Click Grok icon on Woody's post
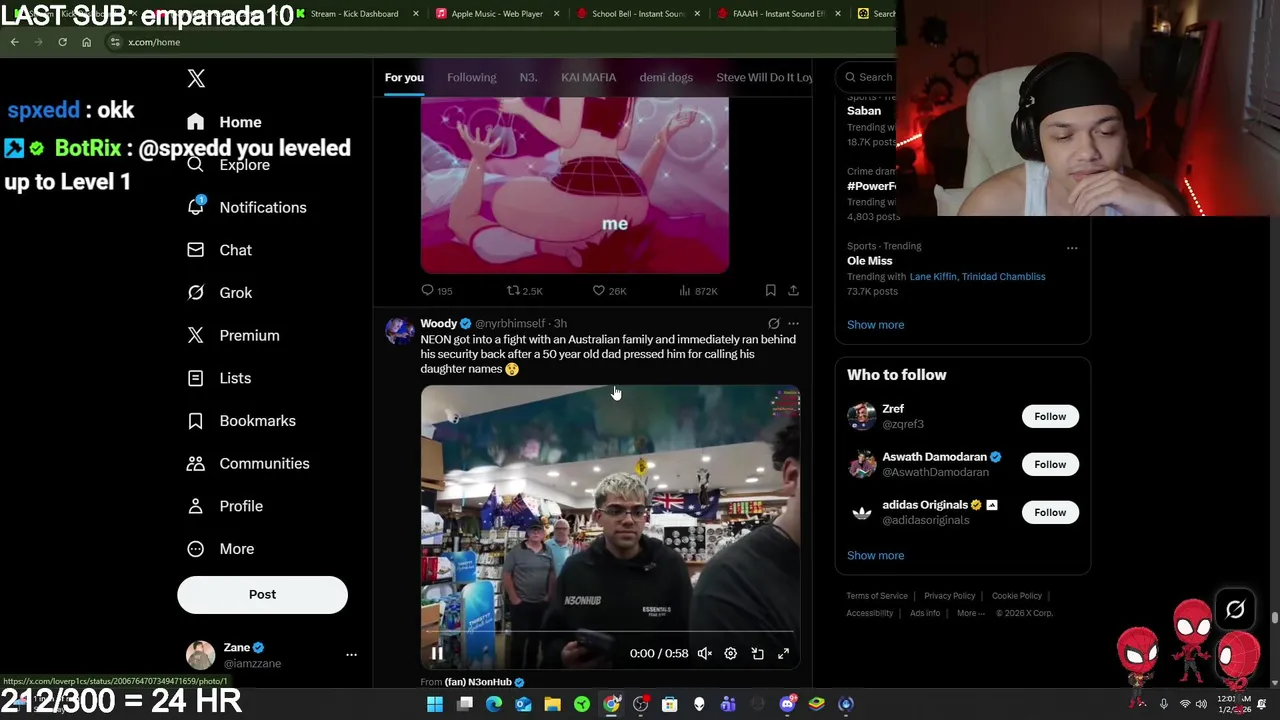This screenshot has width=1280, height=720. (x=773, y=324)
